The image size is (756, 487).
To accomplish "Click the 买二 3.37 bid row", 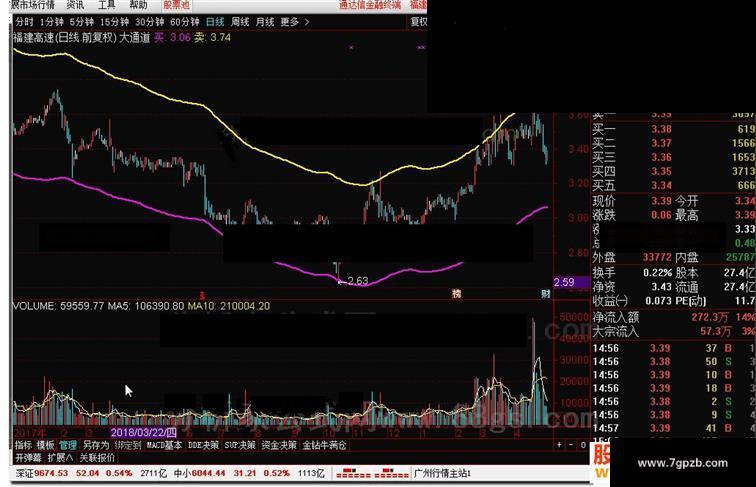I will [x=674, y=143].
